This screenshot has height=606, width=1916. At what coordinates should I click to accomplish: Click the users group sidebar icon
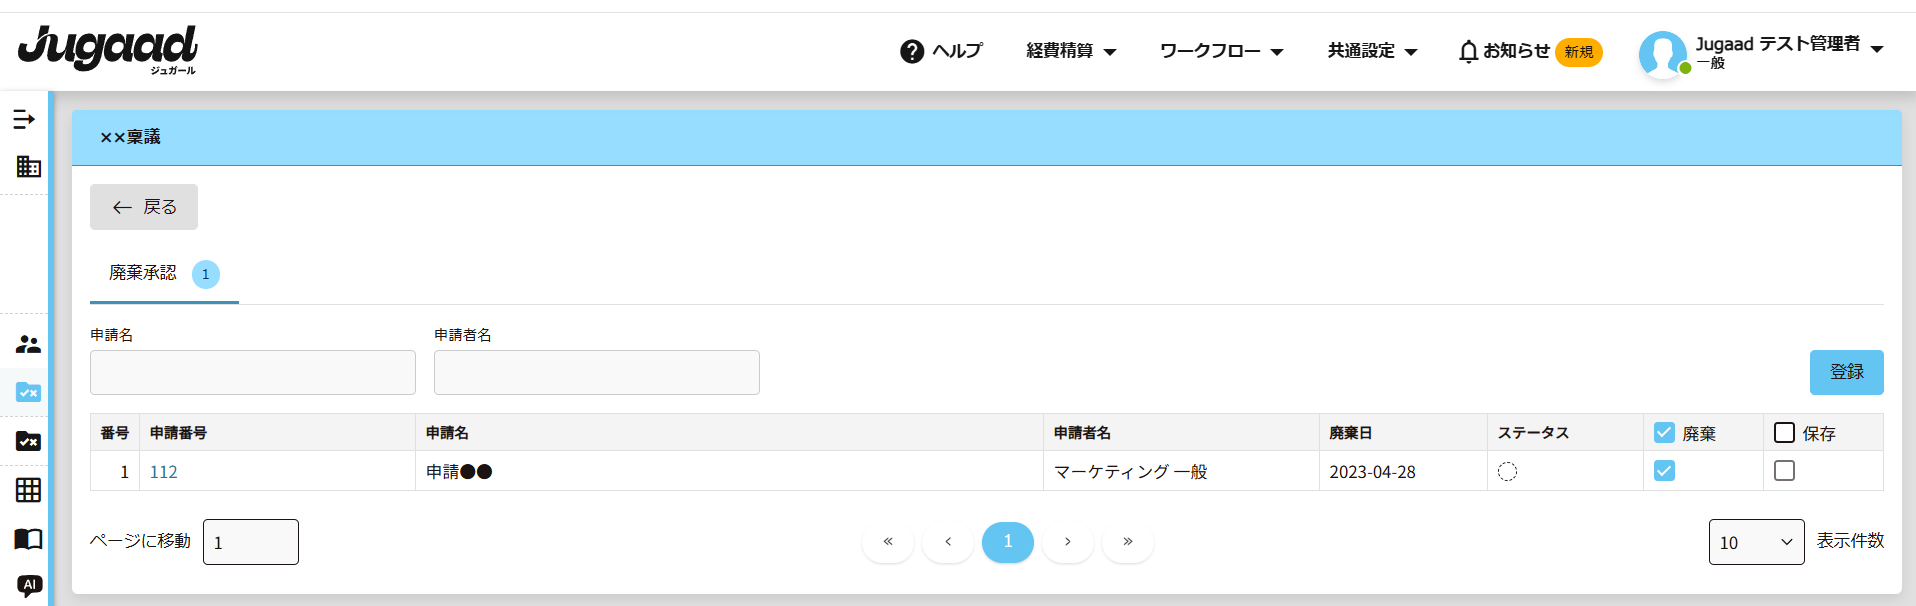[x=28, y=345]
